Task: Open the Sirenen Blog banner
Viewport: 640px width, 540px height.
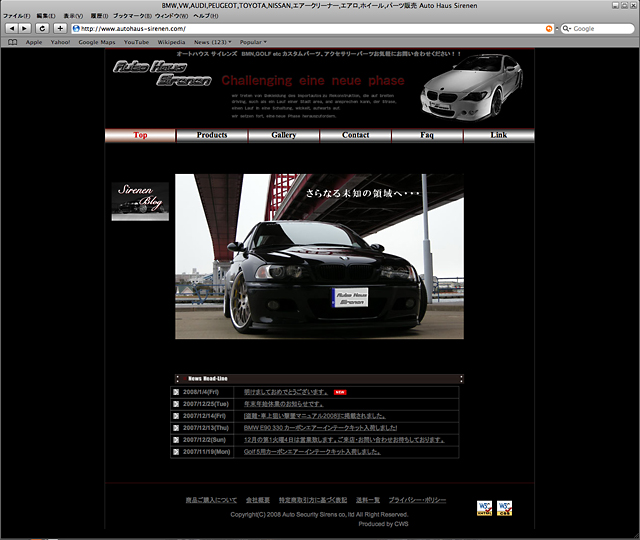Action: tap(140, 201)
